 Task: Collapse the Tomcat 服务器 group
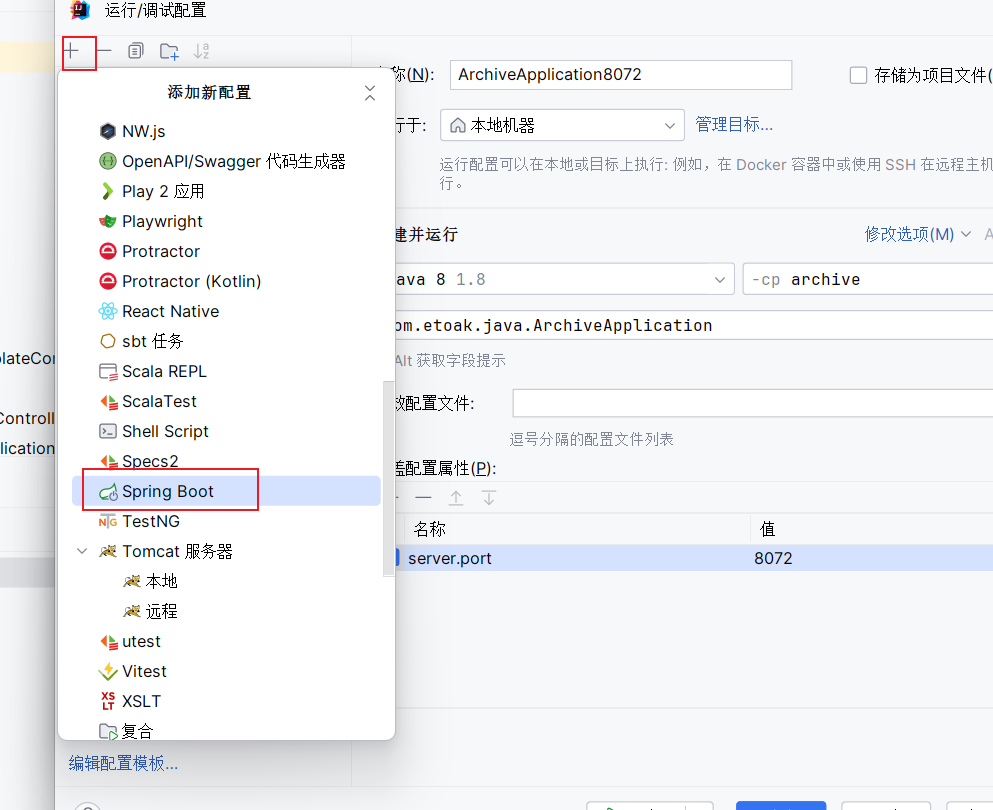pos(82,552)
